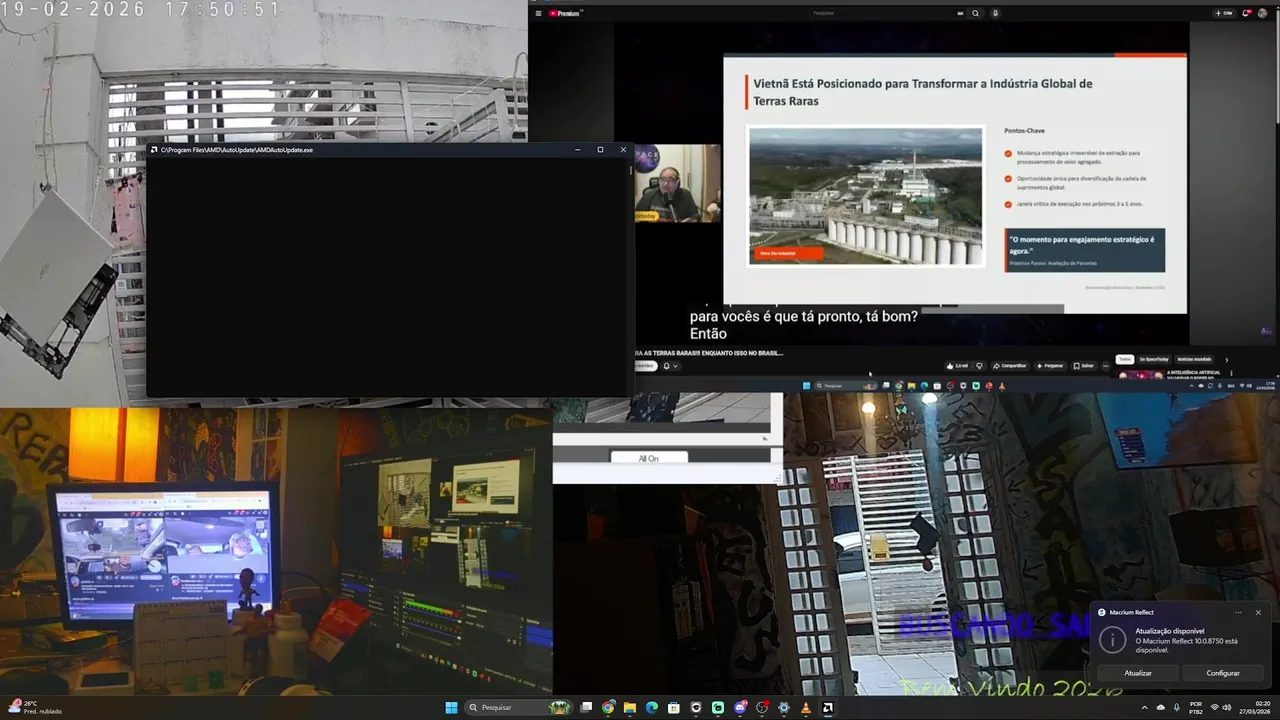Image resolution: width=1280 pixels, height=720 pixels.
Task: Show hidden system tray icons
Action: [x=1144, y=708]
